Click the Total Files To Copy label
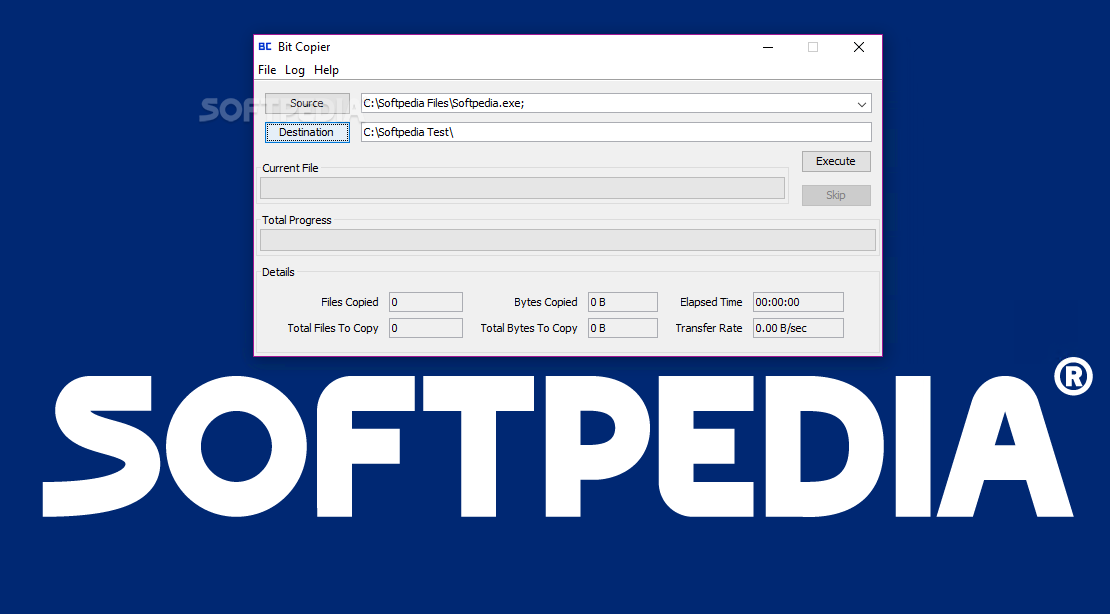The height and width of the screenshot is (614, 1110). click(333, 329)
